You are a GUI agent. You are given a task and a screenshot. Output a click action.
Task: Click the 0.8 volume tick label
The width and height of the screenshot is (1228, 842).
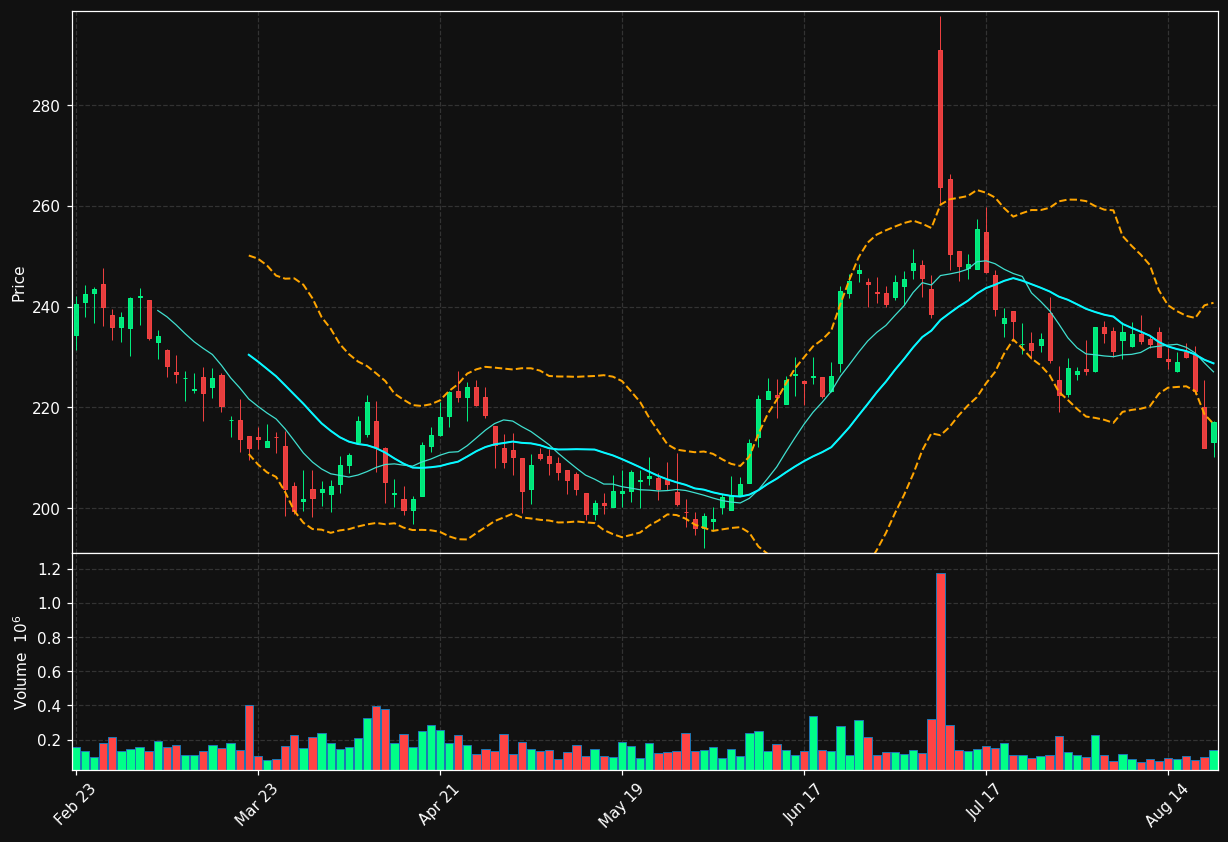[51, 638]
